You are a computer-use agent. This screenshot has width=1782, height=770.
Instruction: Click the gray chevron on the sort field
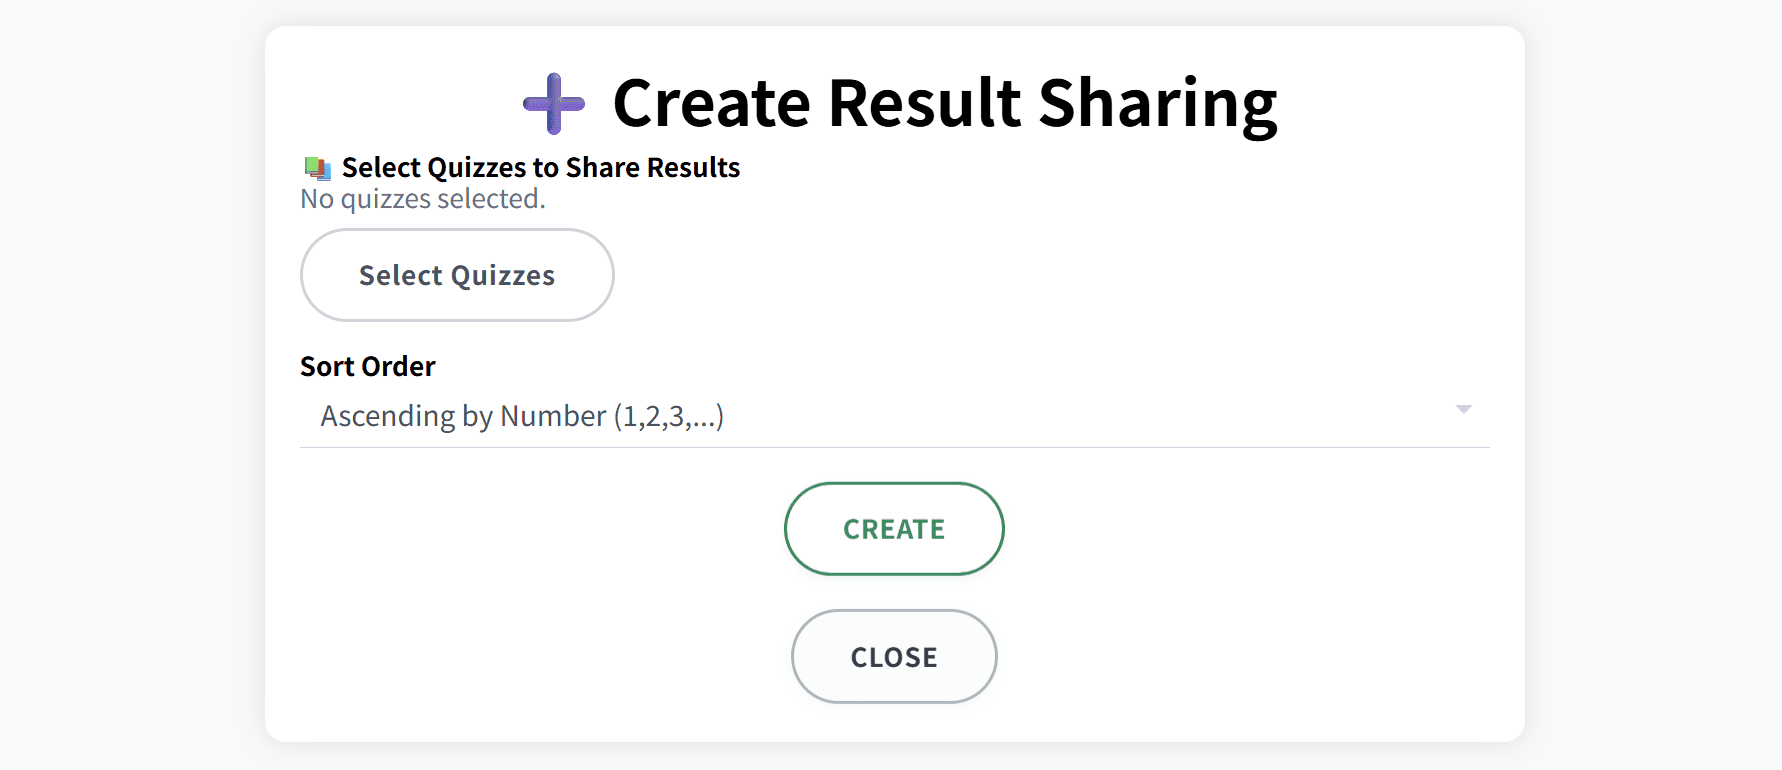click(x=1464, y=408)
